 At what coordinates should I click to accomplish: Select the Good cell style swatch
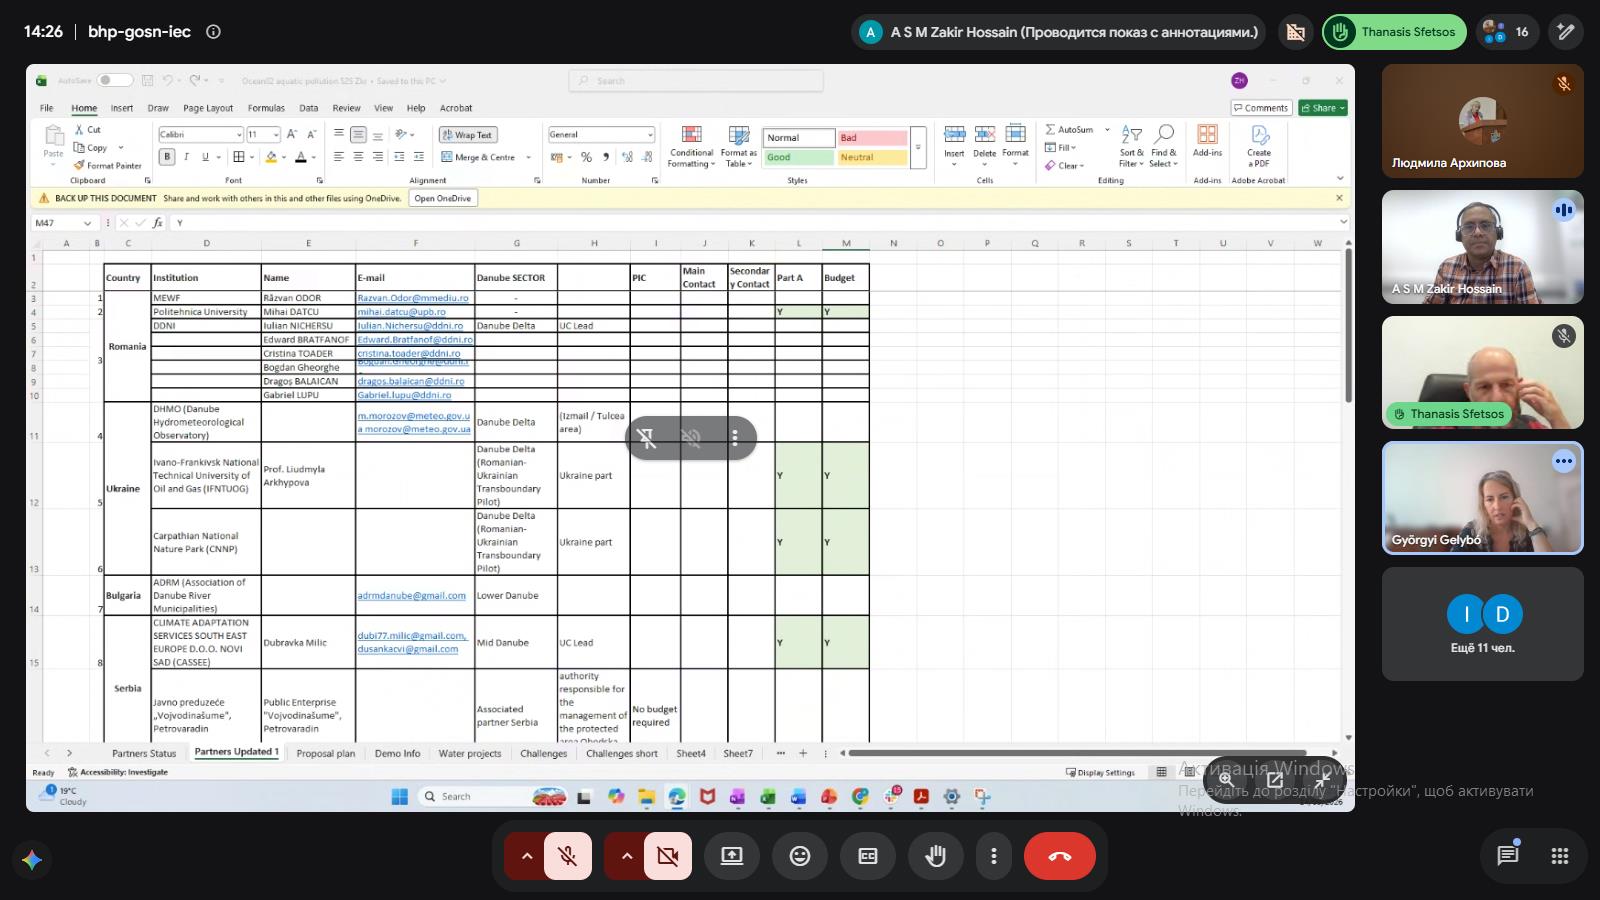[x=799, y=157]
